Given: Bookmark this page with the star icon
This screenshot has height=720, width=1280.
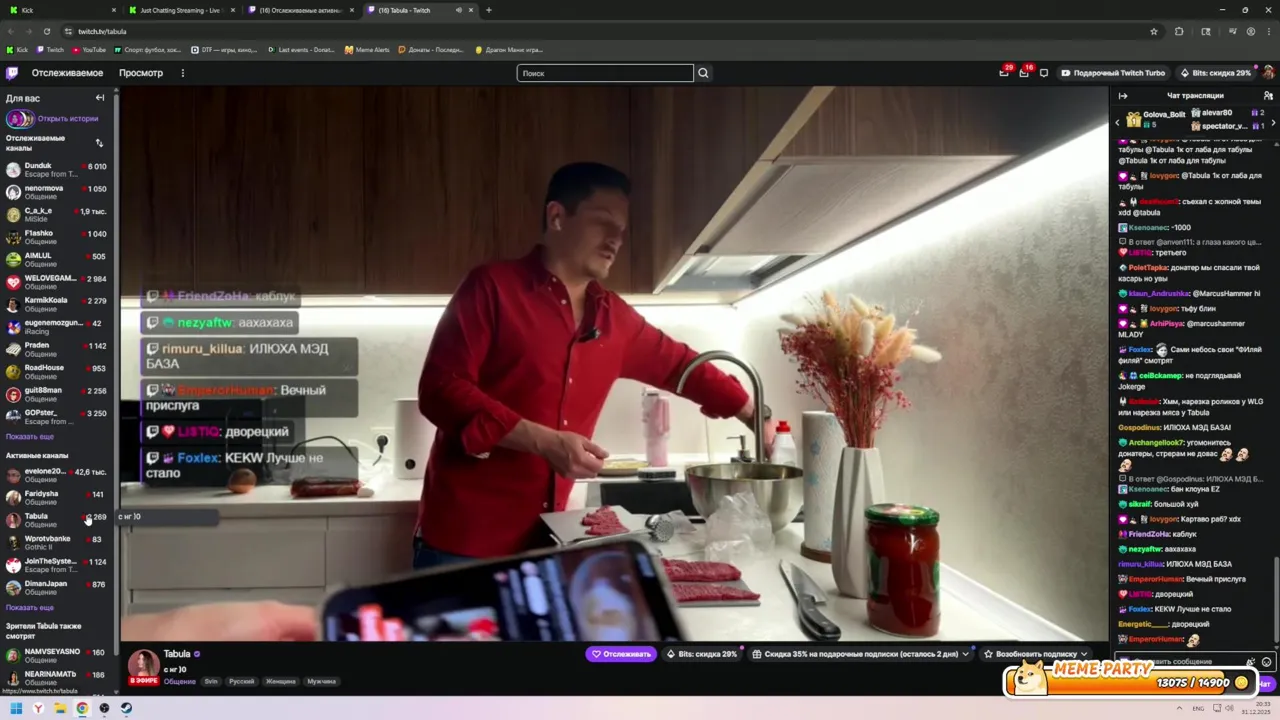Looking at the screenshot, I should point(1154,31).
